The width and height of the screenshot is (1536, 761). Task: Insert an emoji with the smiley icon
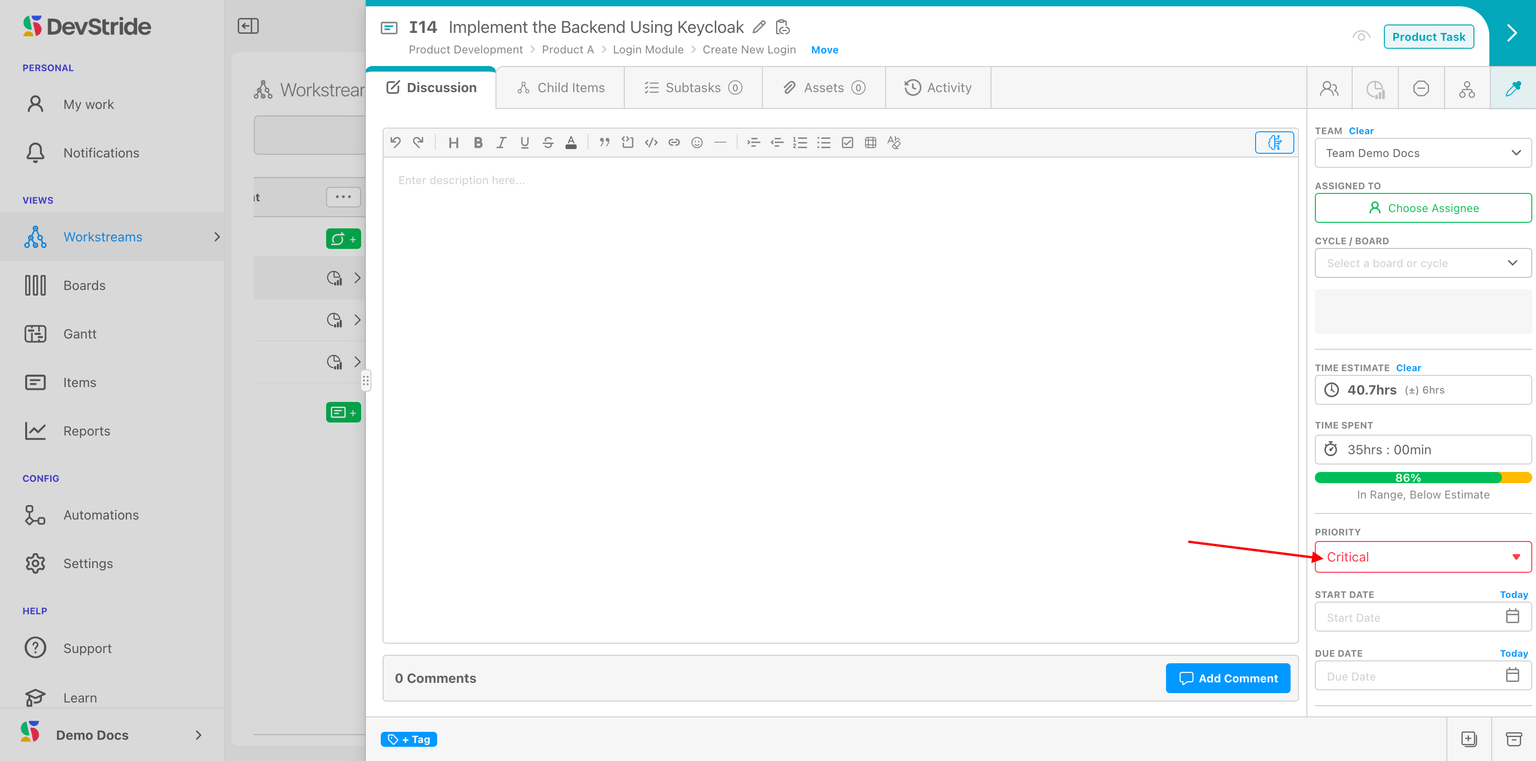pos(697,143)
